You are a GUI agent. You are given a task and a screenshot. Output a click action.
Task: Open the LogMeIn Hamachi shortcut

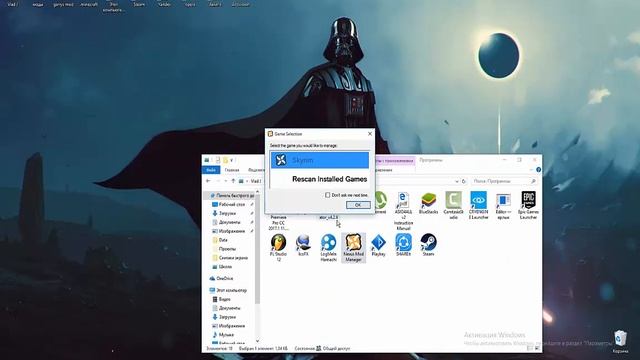[x=328, y=248]
